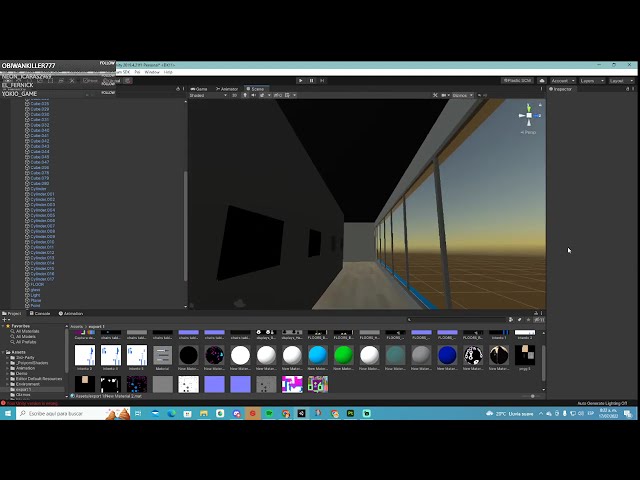Click the blue Z axis on orientation gizmo
The image size is (640, 480).
538,116
